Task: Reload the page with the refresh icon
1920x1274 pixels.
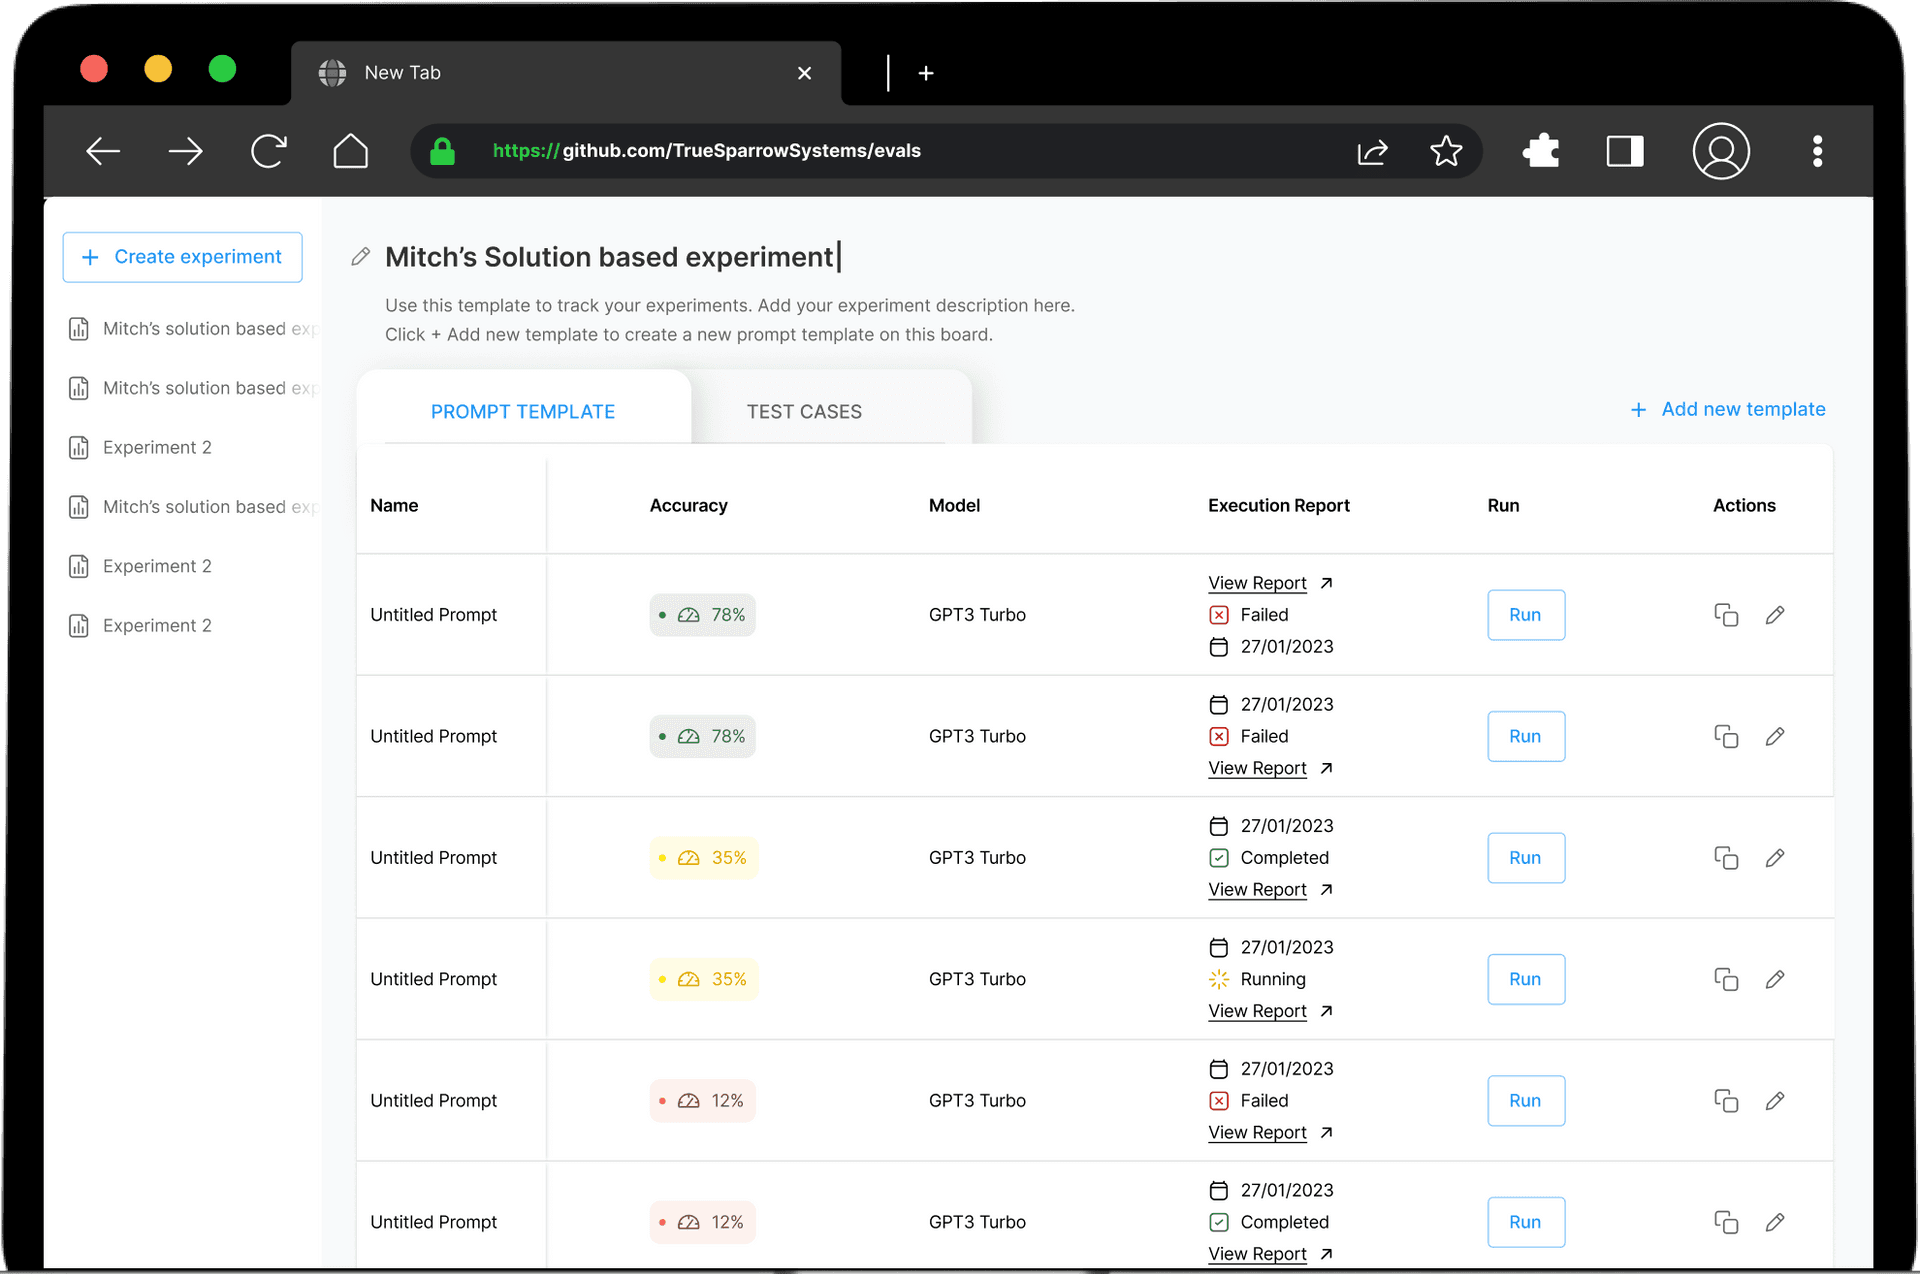Action: (x=268, y=151)
